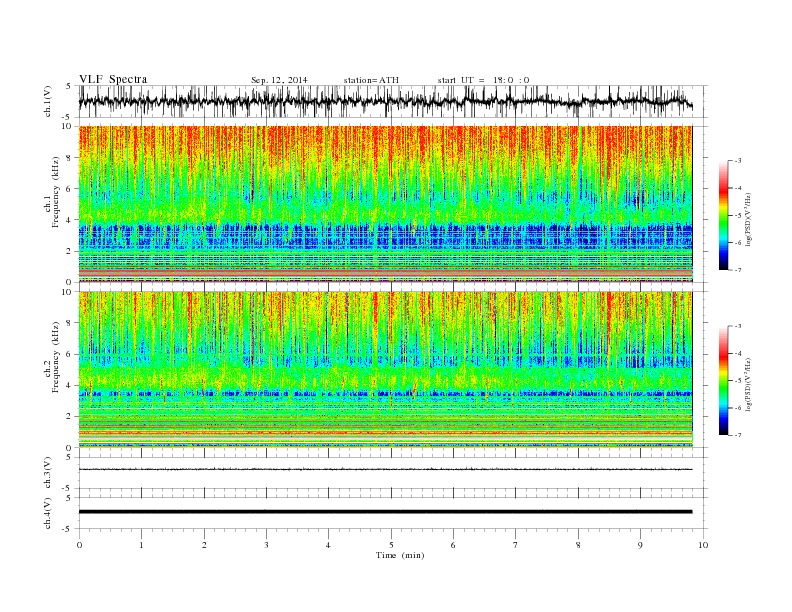The image size is (792, 612).
Task: Click the "2" kHz tick on ch.2 frequency axis
Action: 70,417
